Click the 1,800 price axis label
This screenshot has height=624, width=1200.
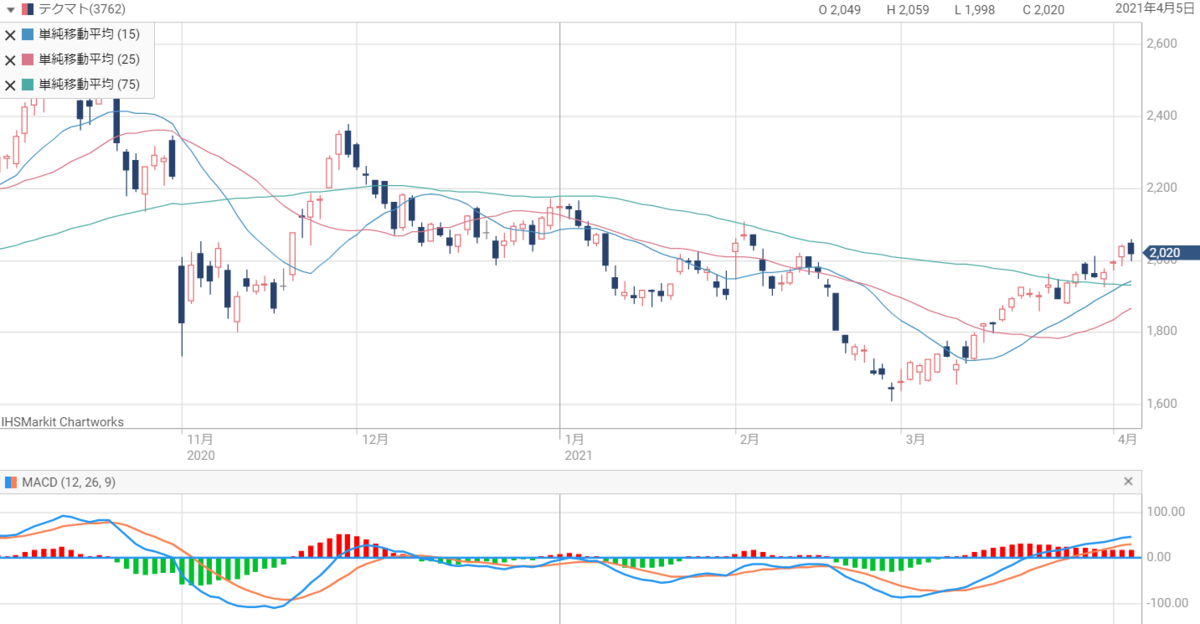[1163, 332]
